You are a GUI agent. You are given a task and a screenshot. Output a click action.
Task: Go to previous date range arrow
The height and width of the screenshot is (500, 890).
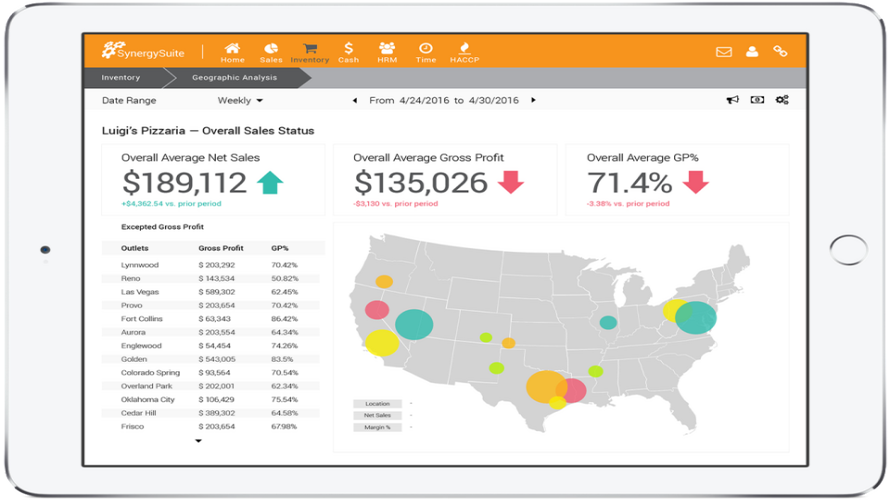click(355, 100)
